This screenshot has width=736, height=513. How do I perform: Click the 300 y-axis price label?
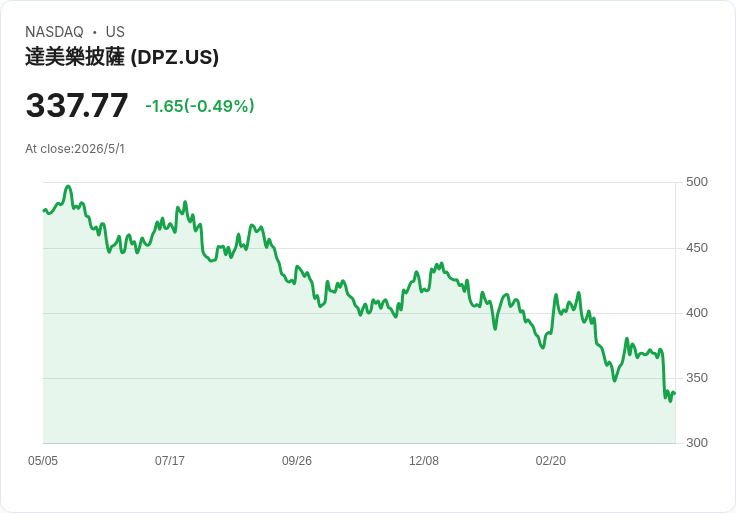tap(697, 443)
